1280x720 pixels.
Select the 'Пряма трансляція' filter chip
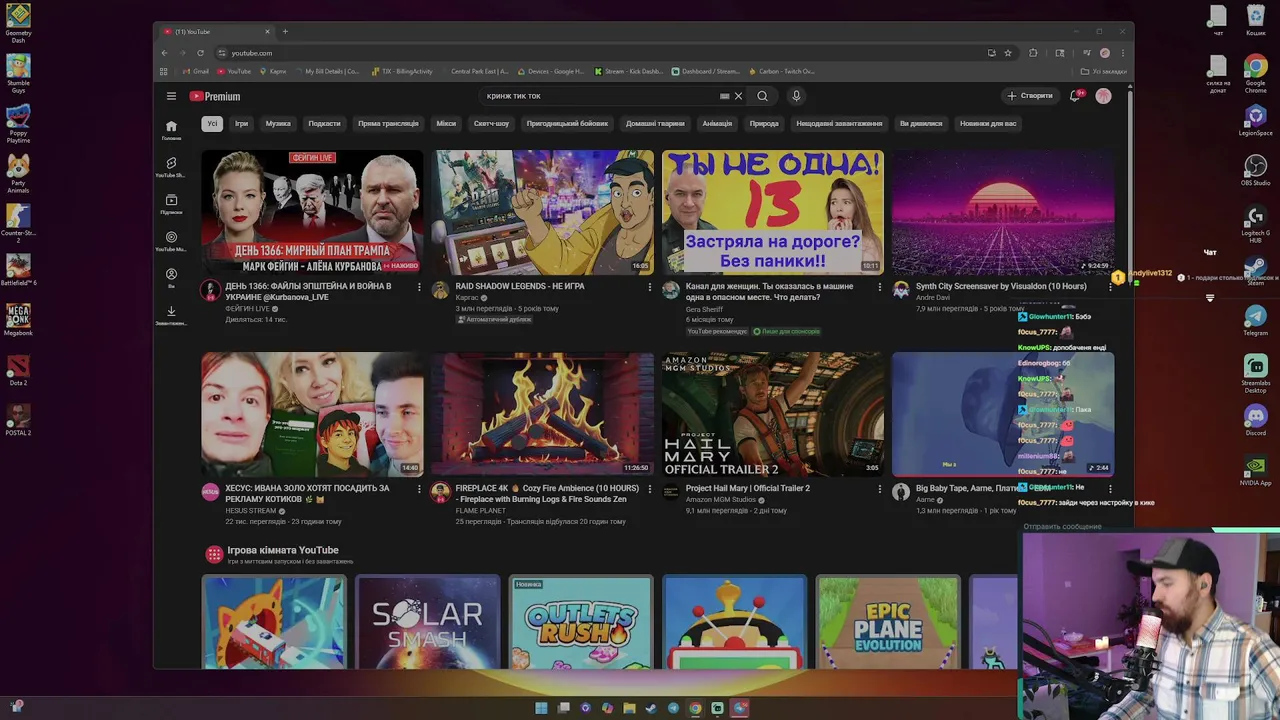388,123
